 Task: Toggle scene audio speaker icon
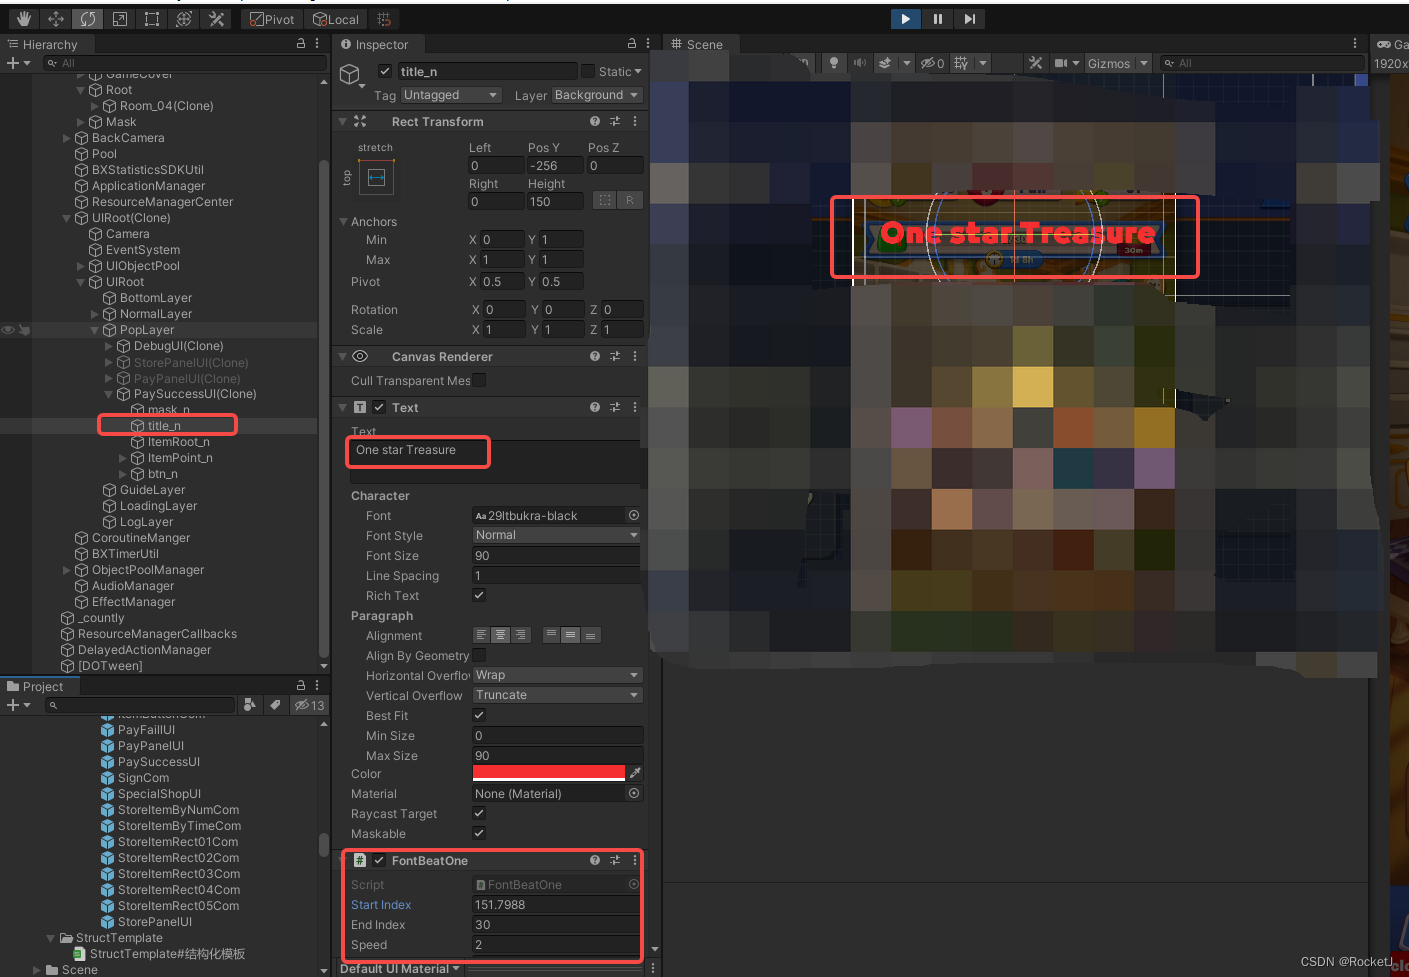(860, 63)
